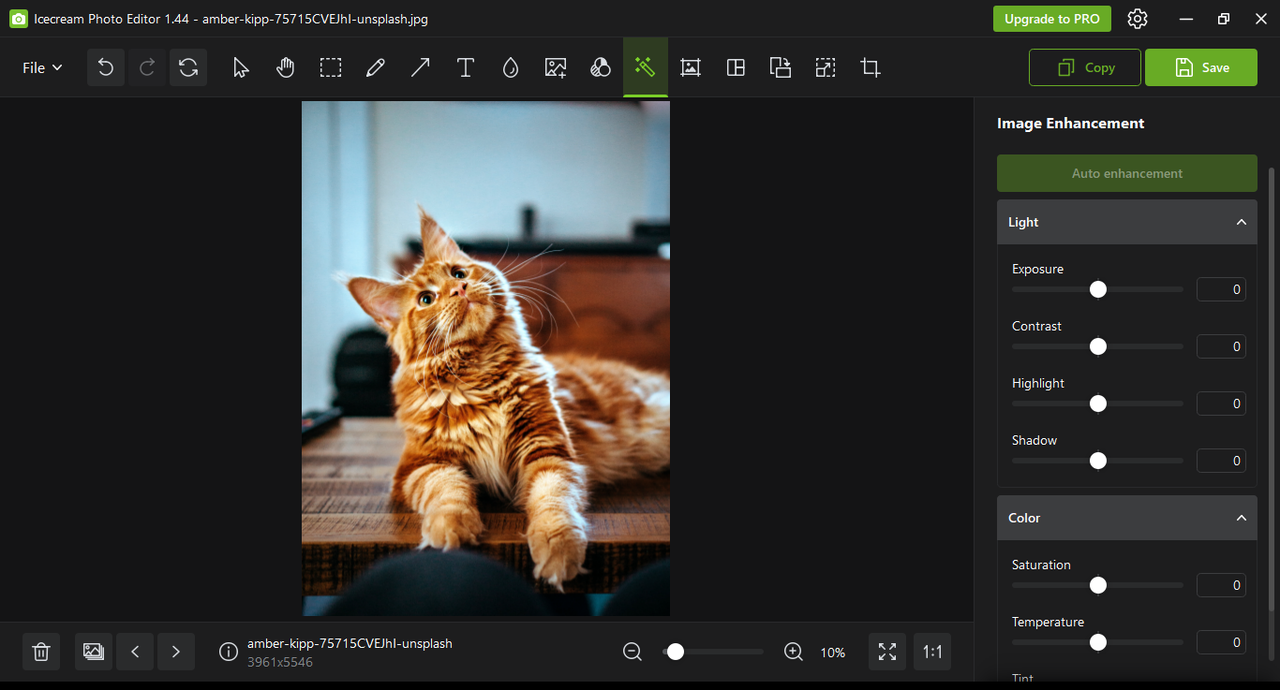The image size is (1280, 690).
Task: Click the Highlight slider handle
Action: click(1098, 403)
